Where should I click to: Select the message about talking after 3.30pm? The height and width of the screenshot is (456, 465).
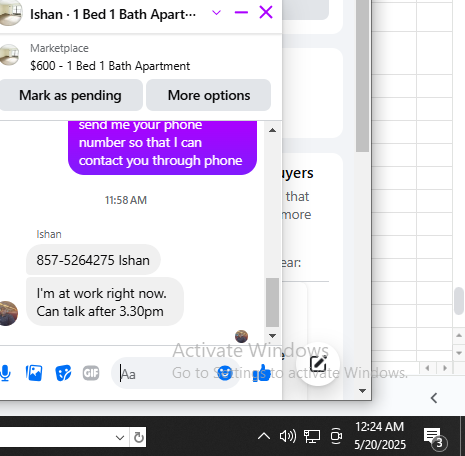tap(104, 302)
